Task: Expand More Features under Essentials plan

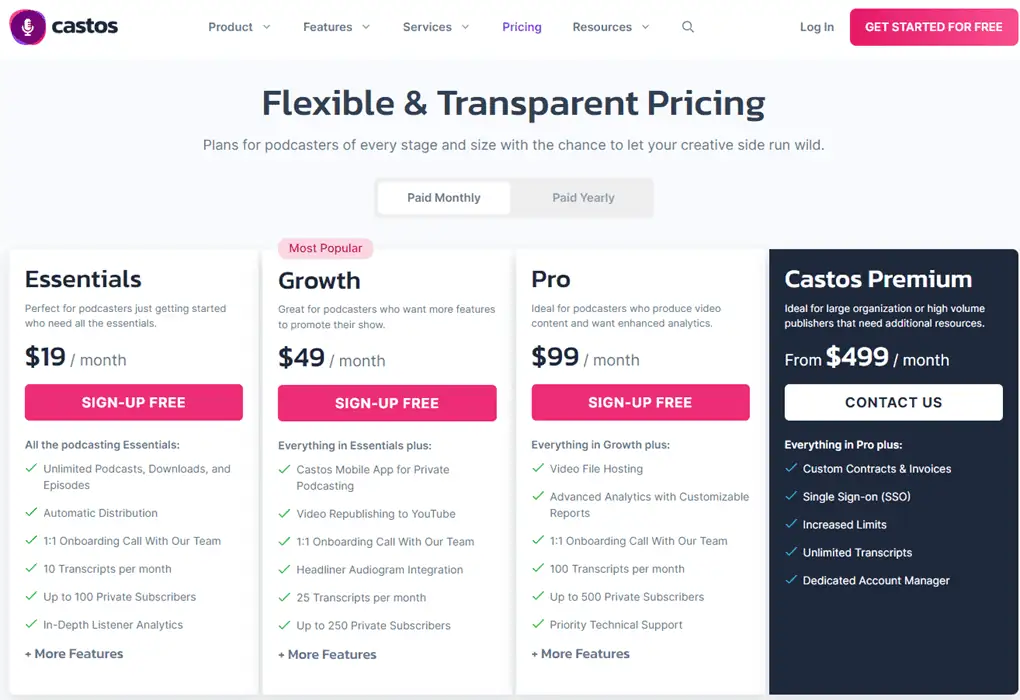Action: coord(74,654)
